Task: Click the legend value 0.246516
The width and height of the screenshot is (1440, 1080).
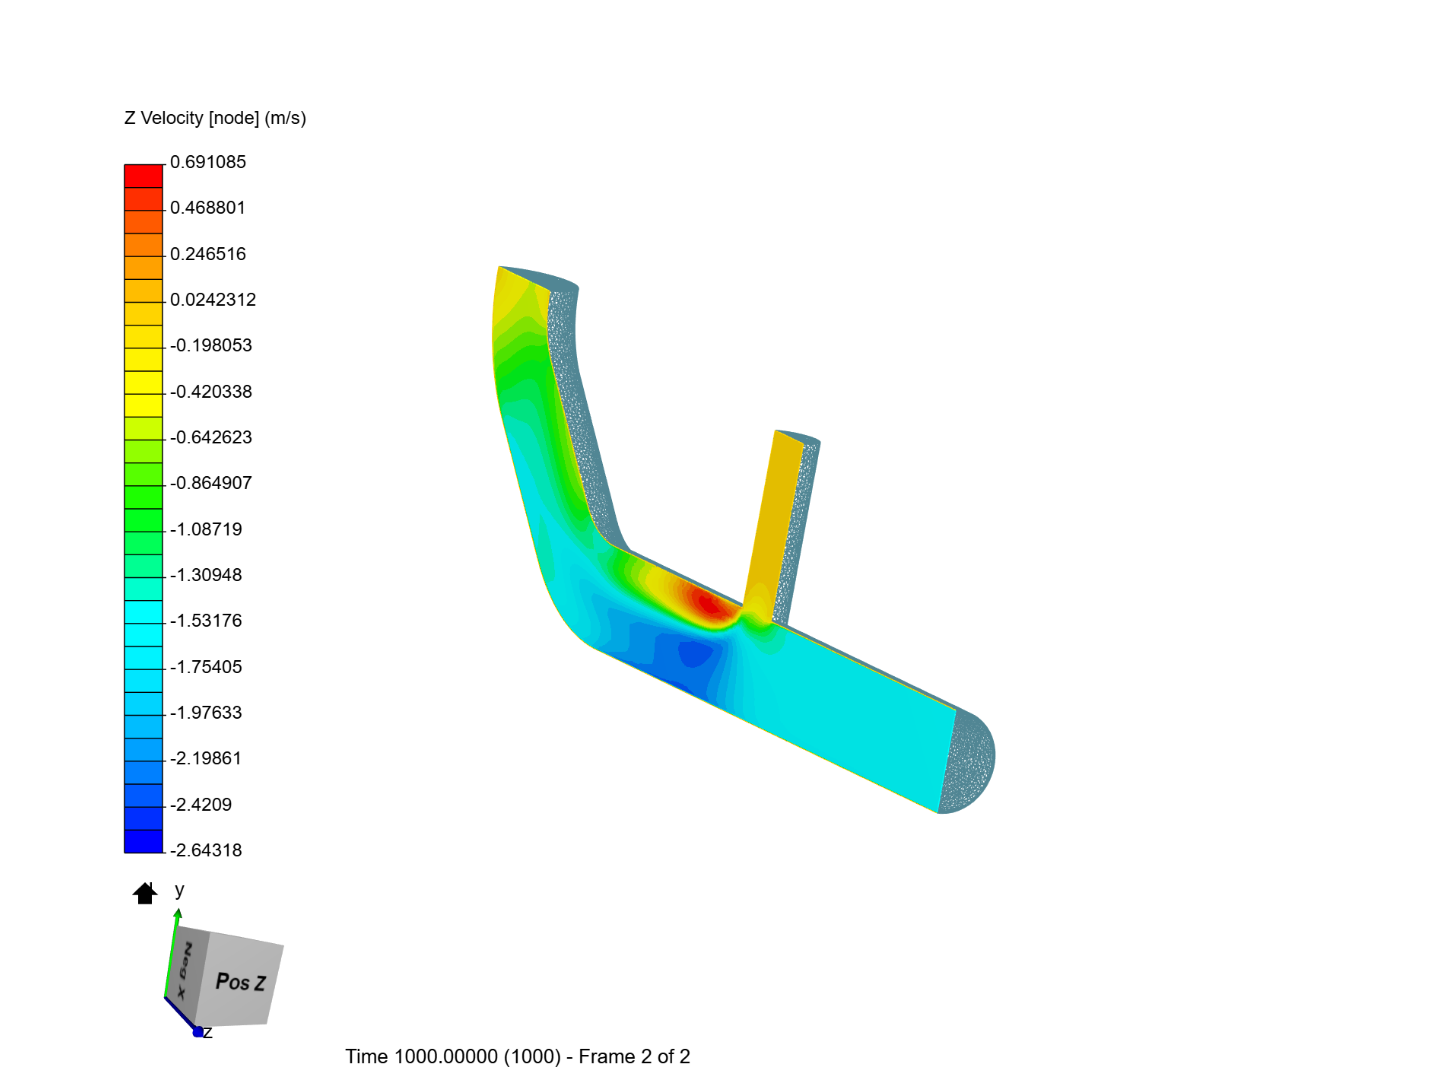Action: pyautogui.click(x=208, y=254)
